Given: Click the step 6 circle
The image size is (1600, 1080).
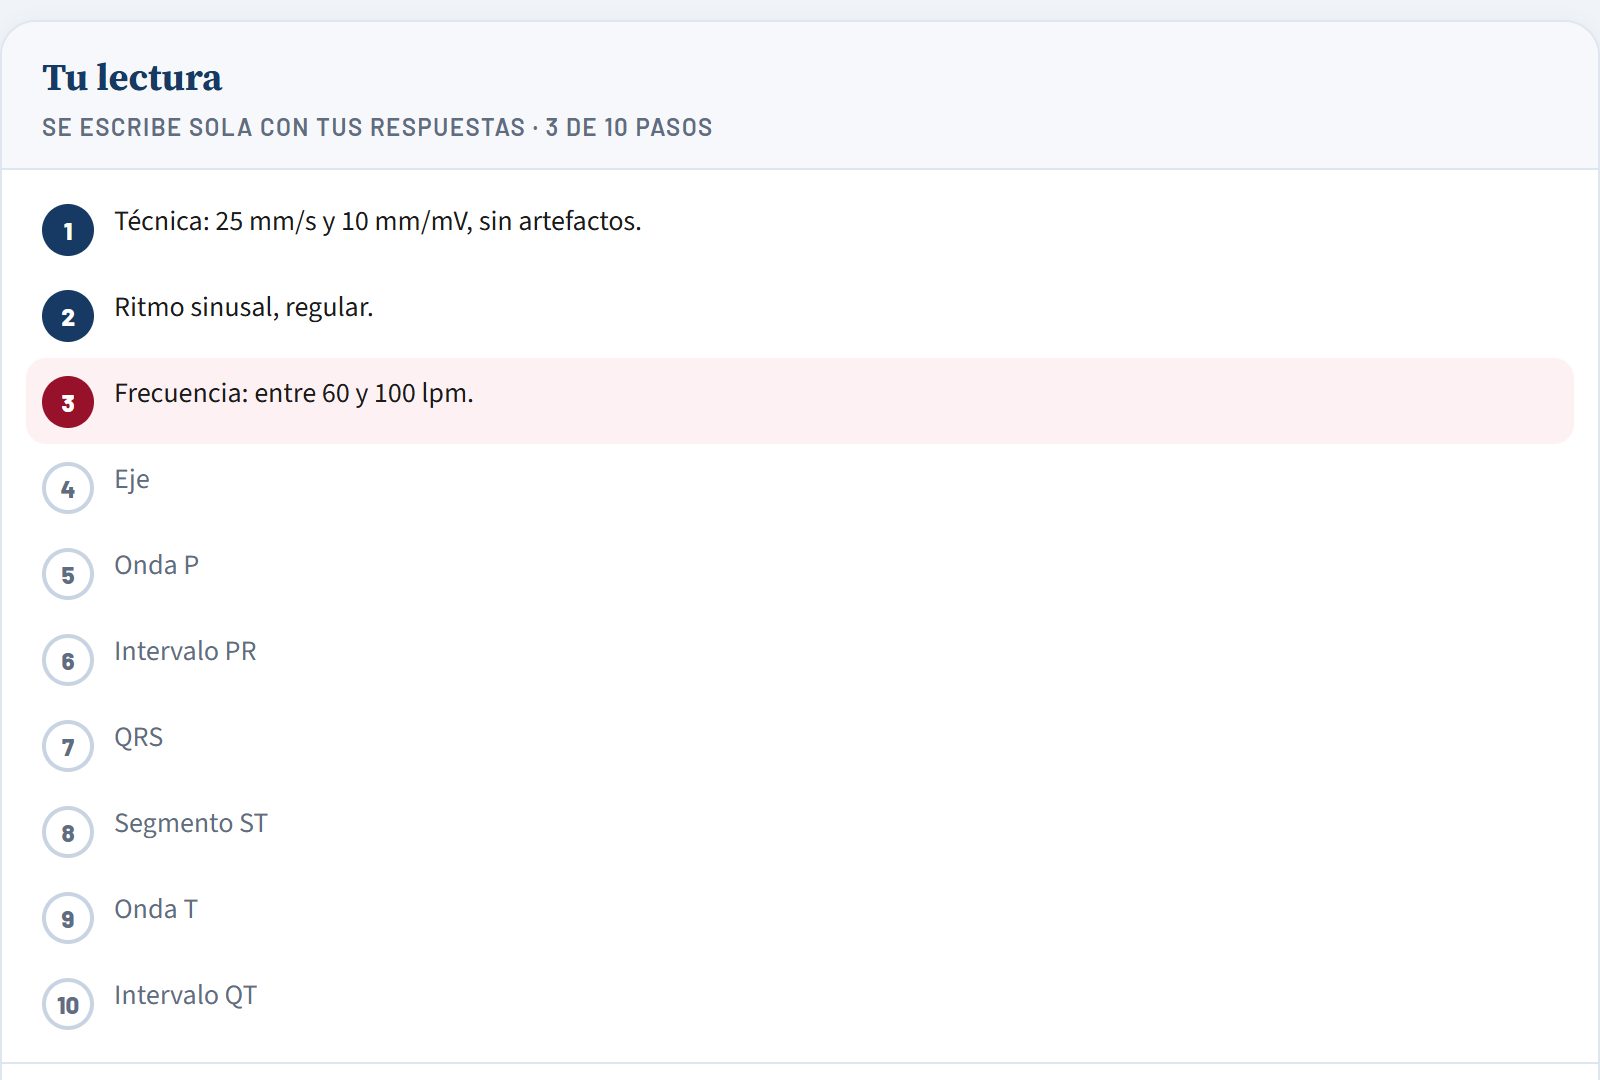Looking at the screenshot, I should [68, 660].
